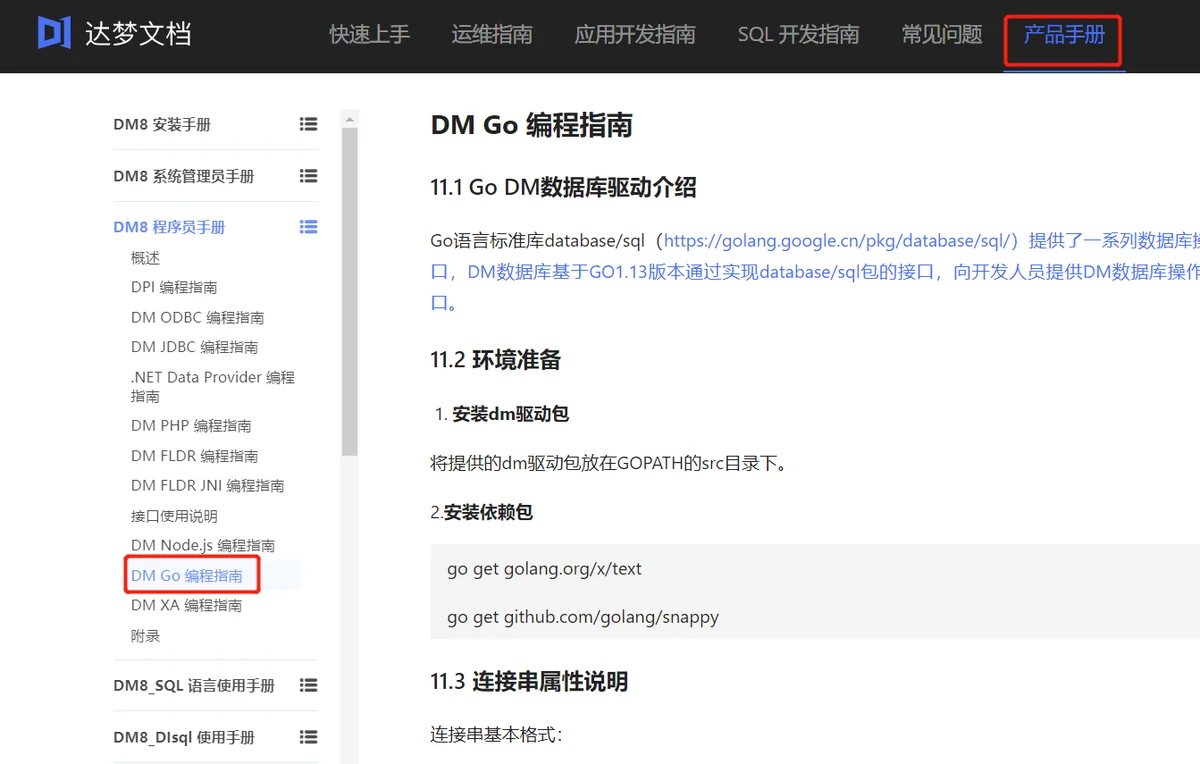Open DM Node.js 编程指南 page
The image size is (1200, 764).
pos(203,545)
